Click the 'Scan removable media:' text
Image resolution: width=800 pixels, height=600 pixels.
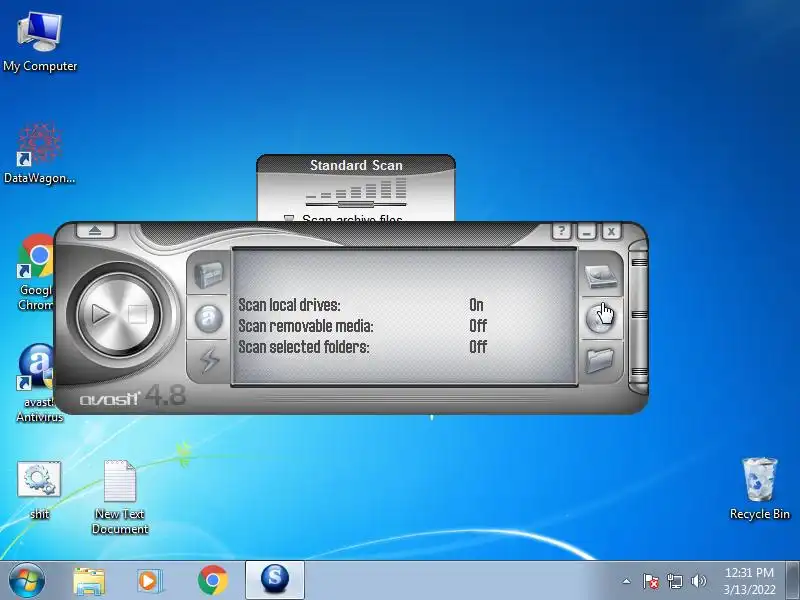coord(306,326)
